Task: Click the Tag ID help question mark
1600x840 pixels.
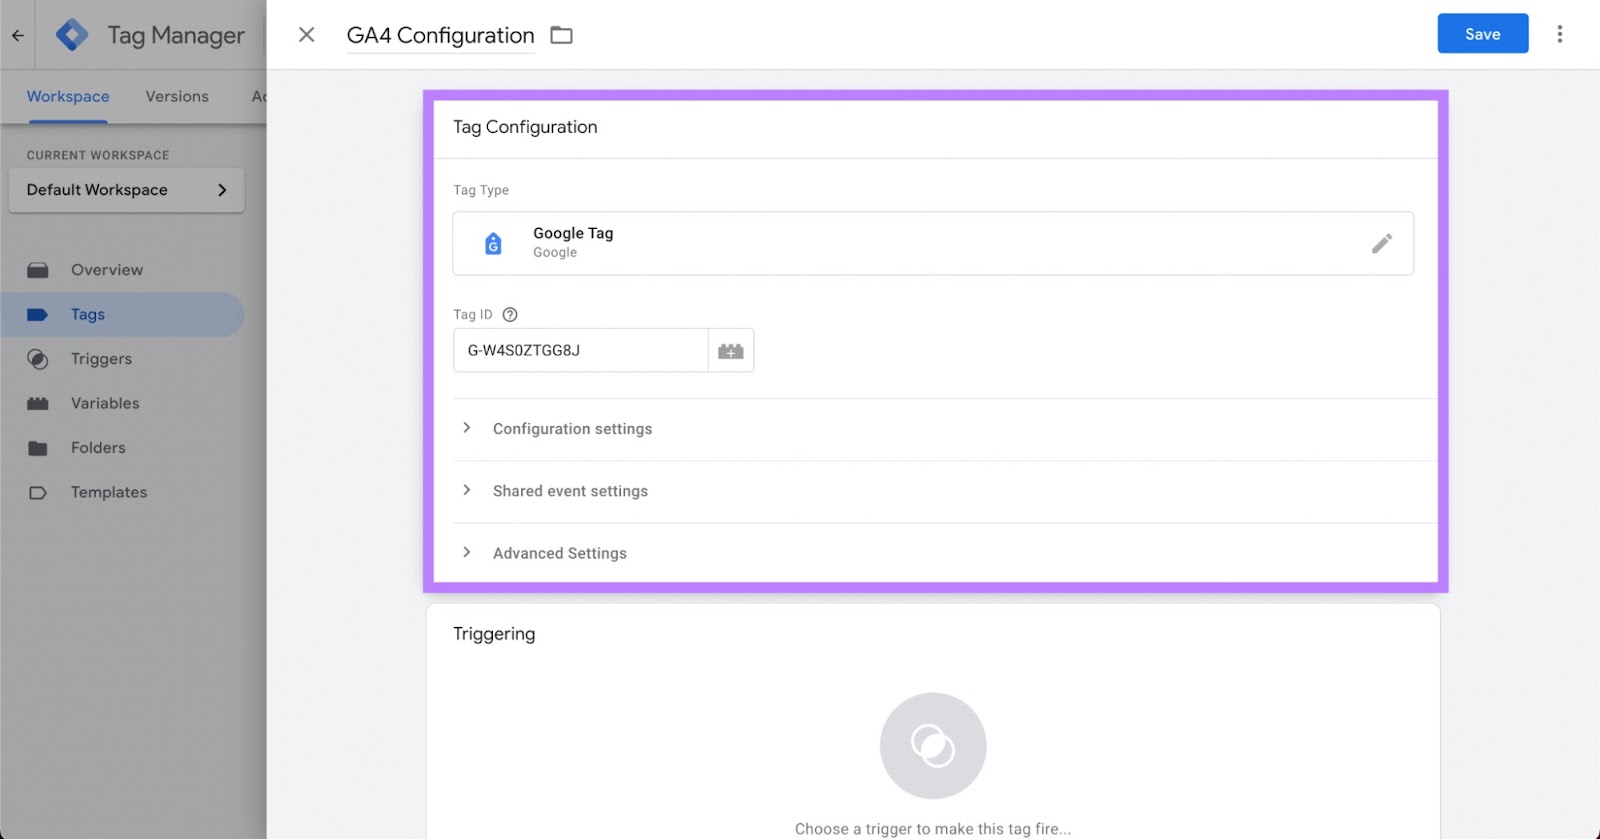Action: 510,315
